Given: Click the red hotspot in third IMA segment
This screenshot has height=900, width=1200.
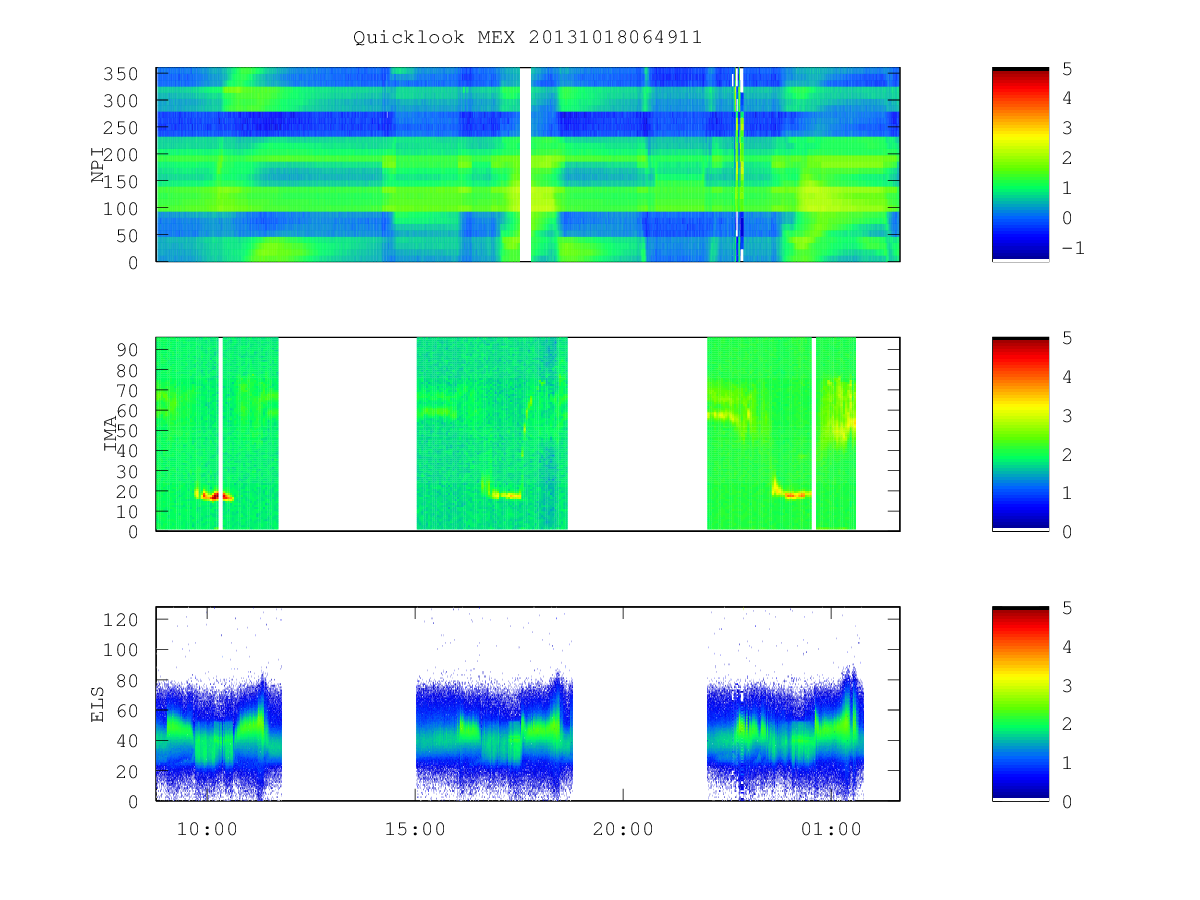Looking at the screenshot, I should pyautogui.click(x=795, y=494).
